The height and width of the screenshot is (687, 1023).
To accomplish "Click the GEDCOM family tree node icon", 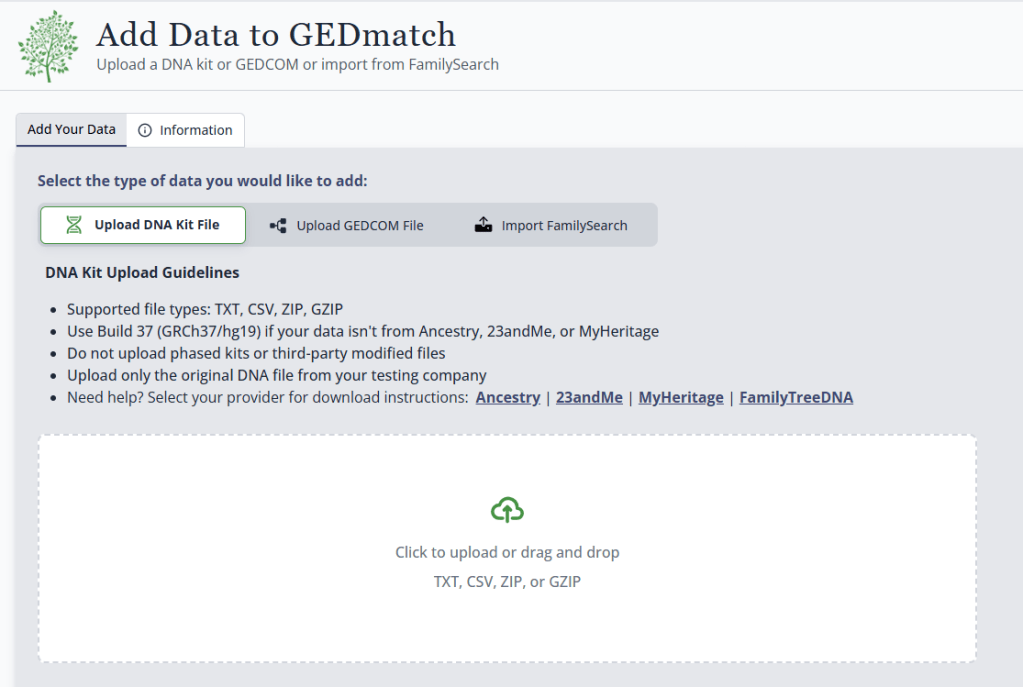I will pos(278,226).
